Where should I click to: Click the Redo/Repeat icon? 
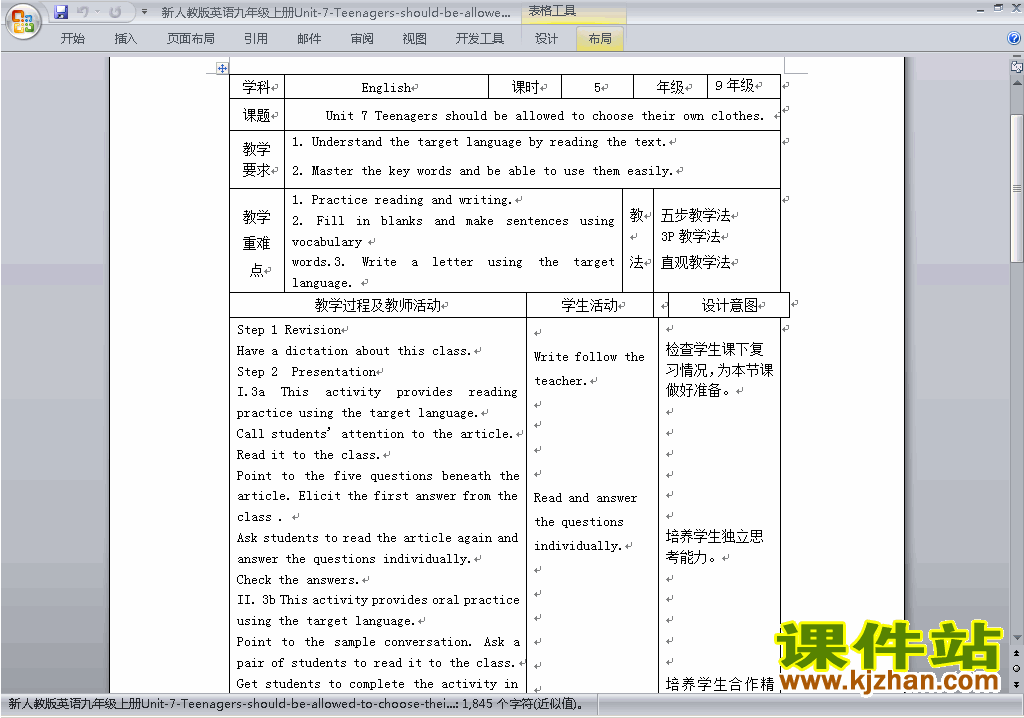coord(116,12)
